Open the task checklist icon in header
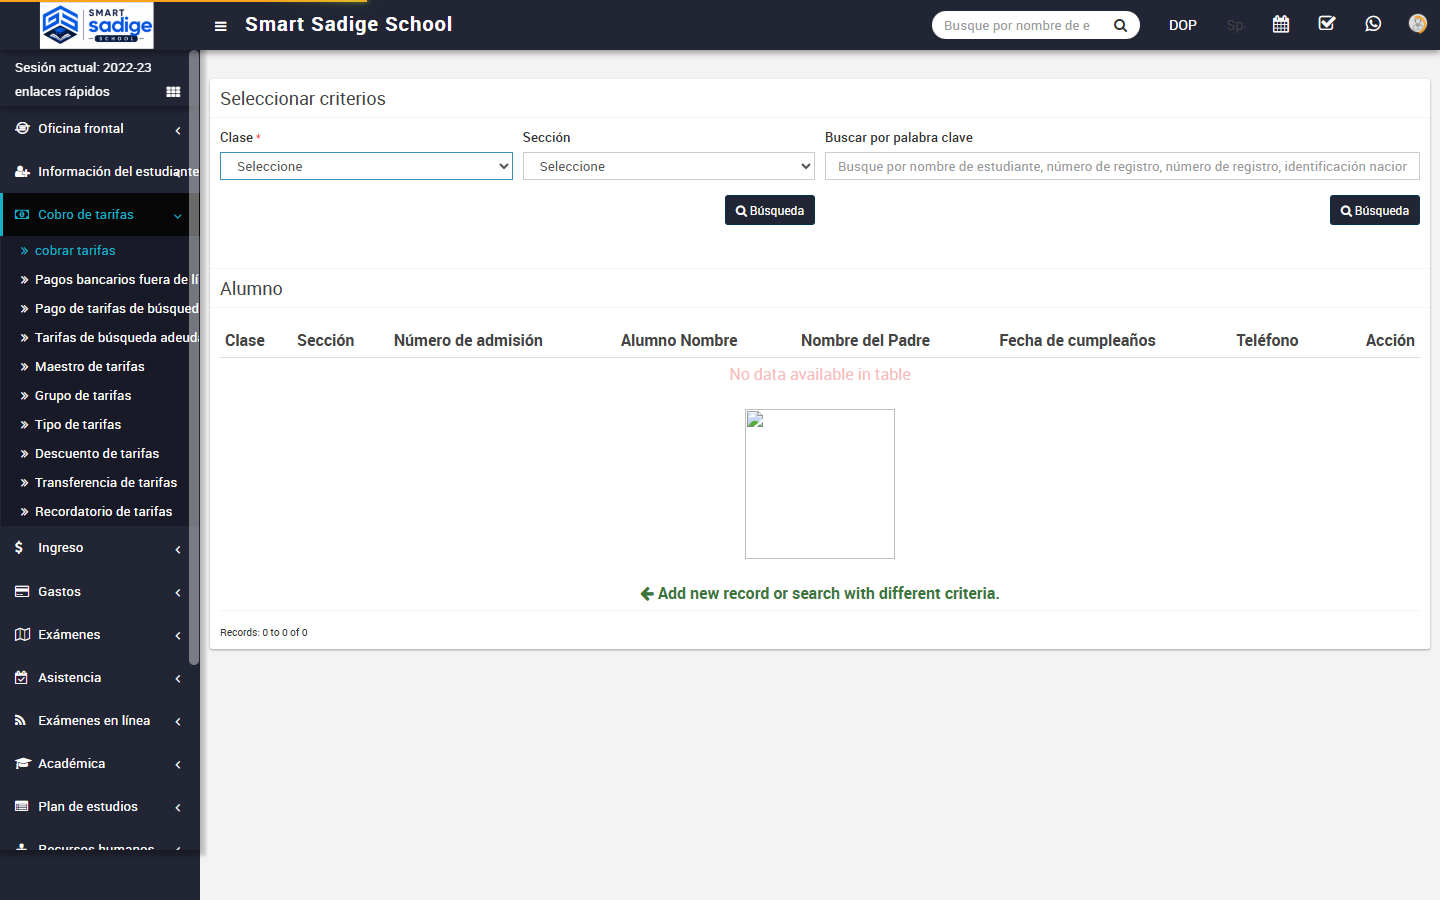This screenshot has width=1440, height=900. (x=1327, y=24)
